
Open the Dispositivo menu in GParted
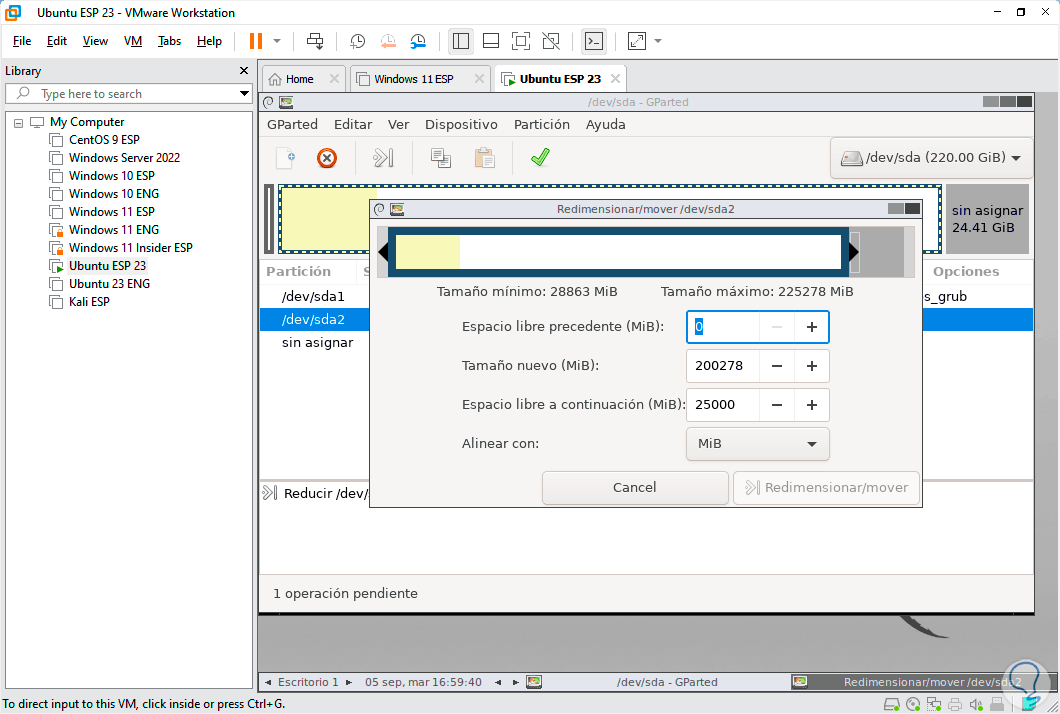click(461, 124)
